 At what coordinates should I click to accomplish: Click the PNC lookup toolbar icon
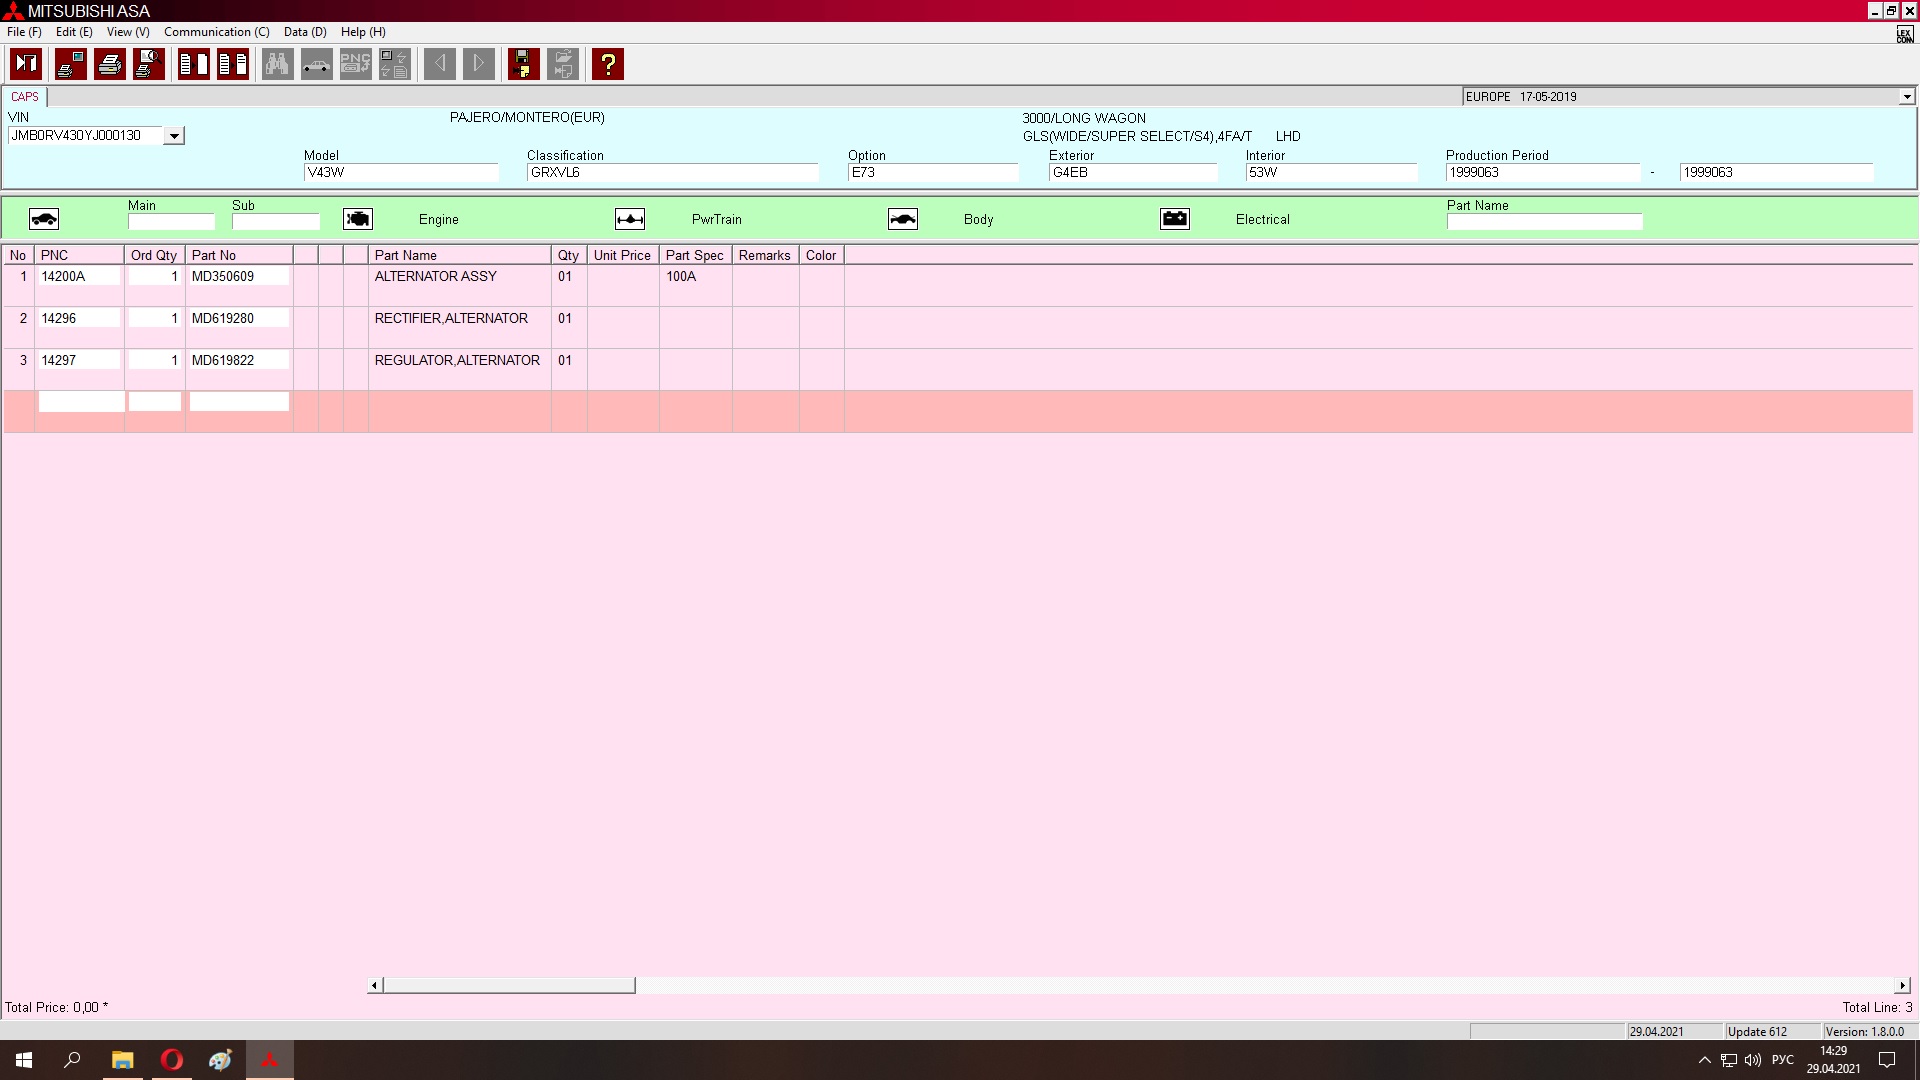click(355, 64)
